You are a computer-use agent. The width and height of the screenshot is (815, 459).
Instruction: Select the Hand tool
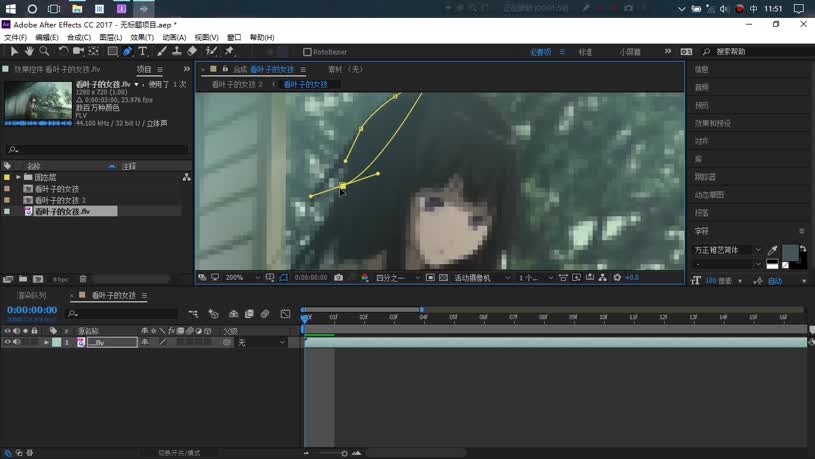point(29,51)
